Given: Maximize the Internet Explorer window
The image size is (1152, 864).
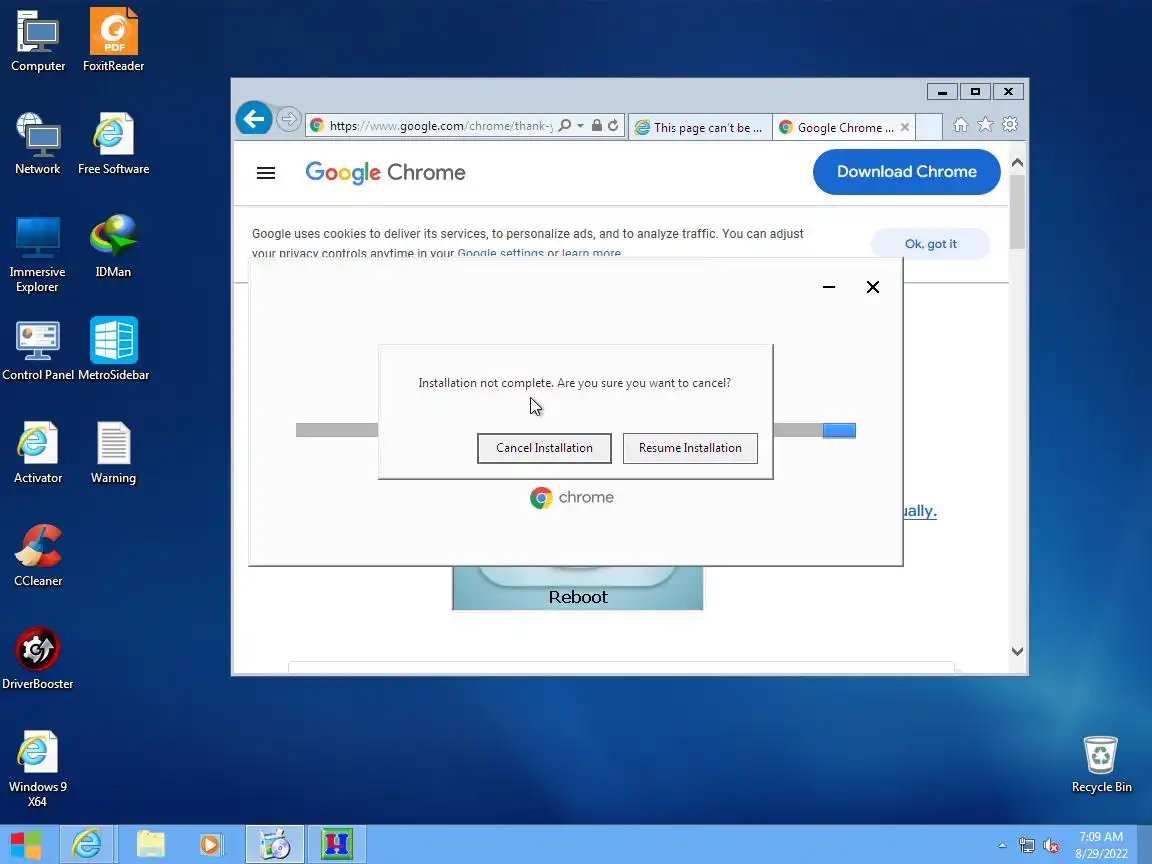Looking at the screenshot, I should click(975, 92).
